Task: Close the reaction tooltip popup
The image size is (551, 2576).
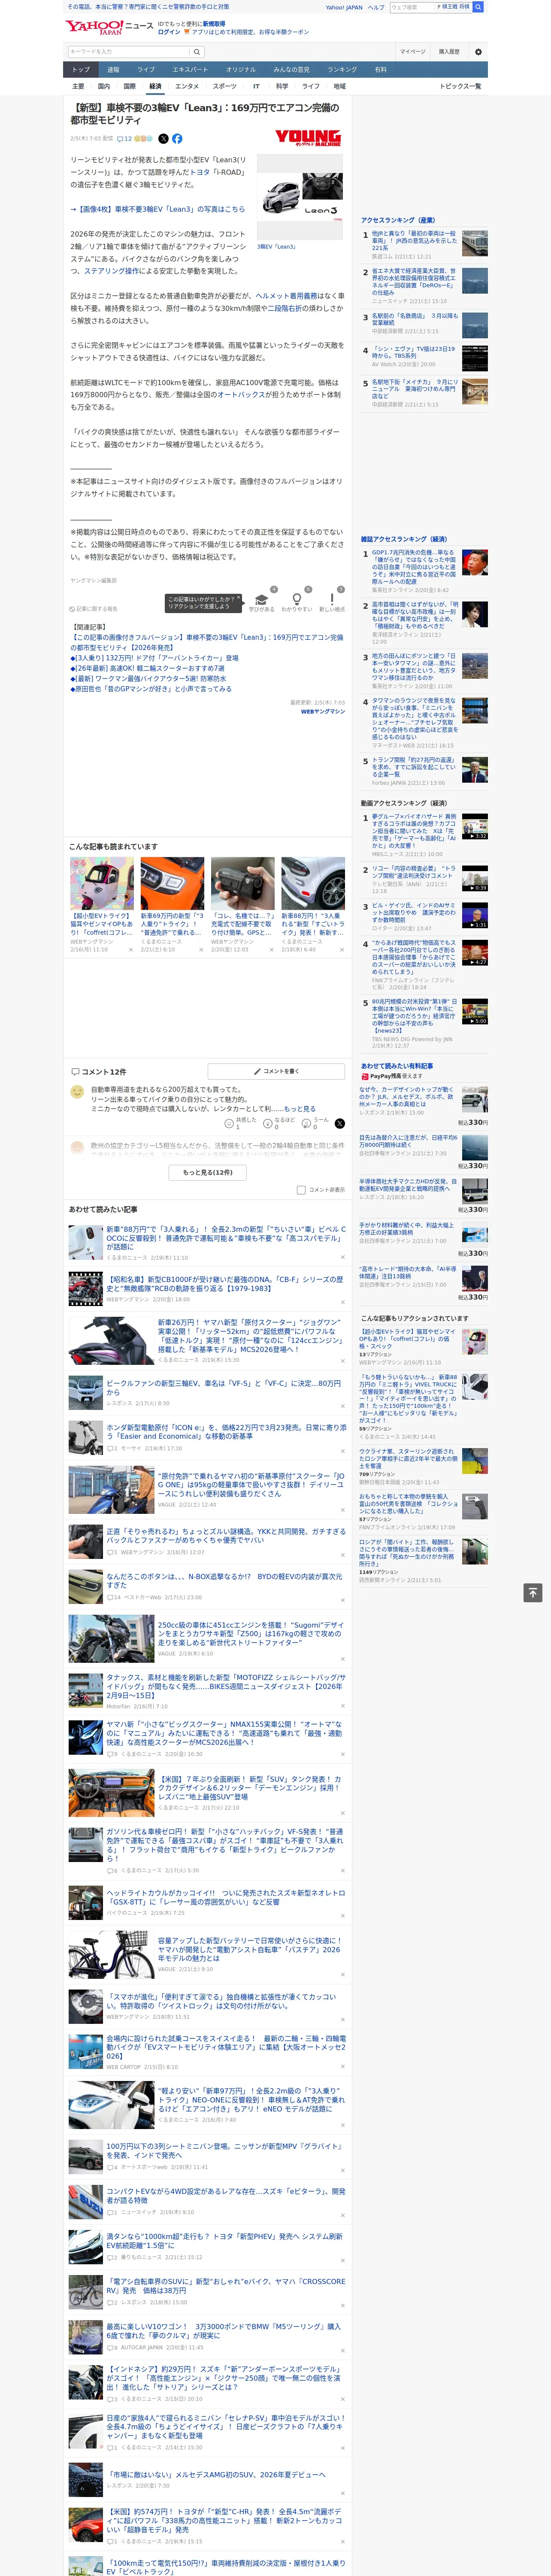Action: [x=240, y=598]
